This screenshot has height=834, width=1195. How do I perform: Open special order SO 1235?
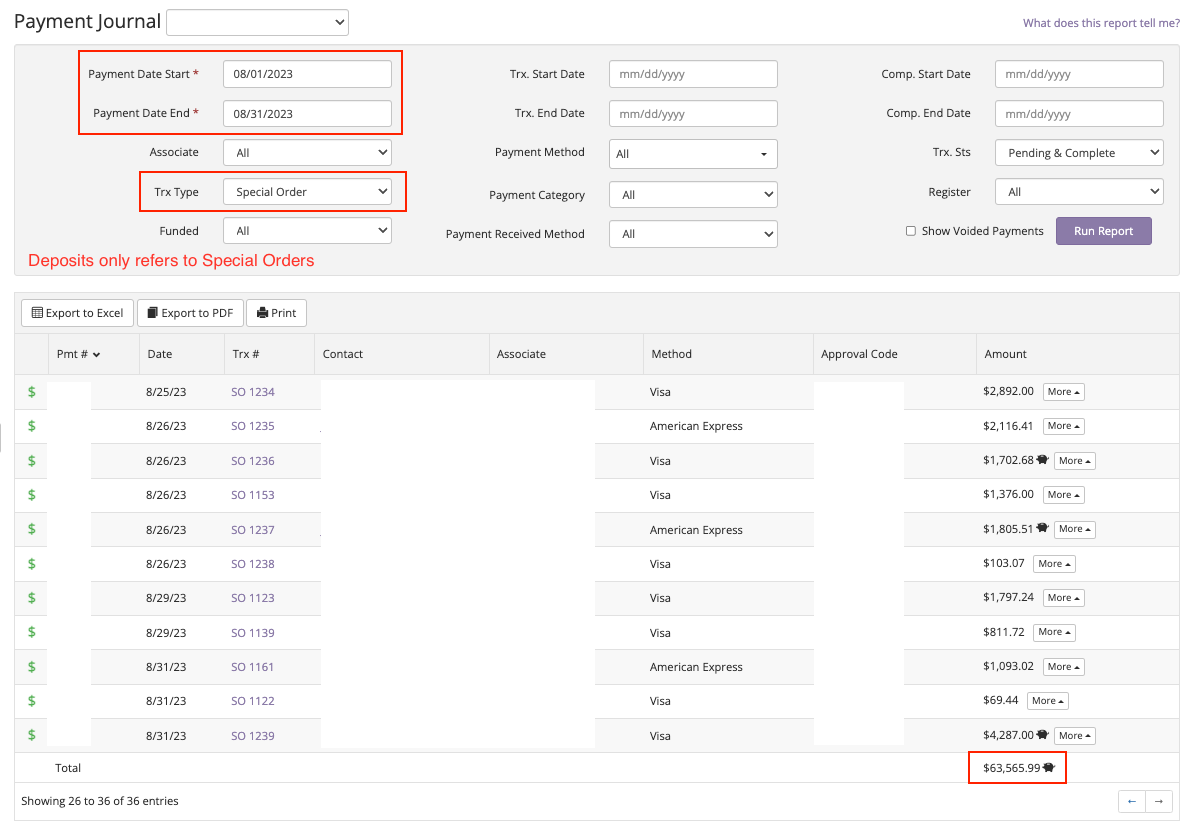point(252,425)
